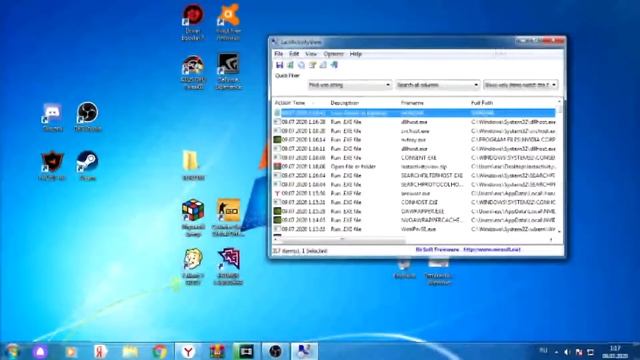
Task: Select the purple RG desktop shortcut
Action: (x=228, y=266)
